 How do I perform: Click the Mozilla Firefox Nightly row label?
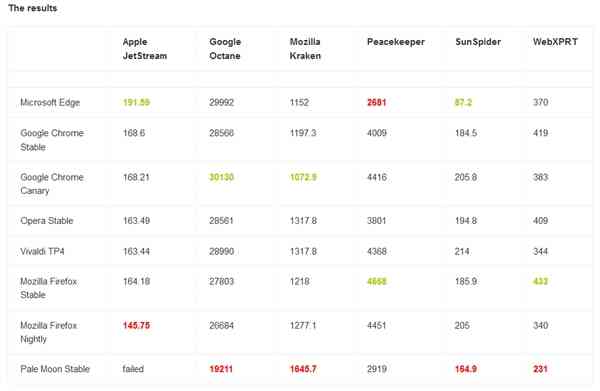point(49,332)
